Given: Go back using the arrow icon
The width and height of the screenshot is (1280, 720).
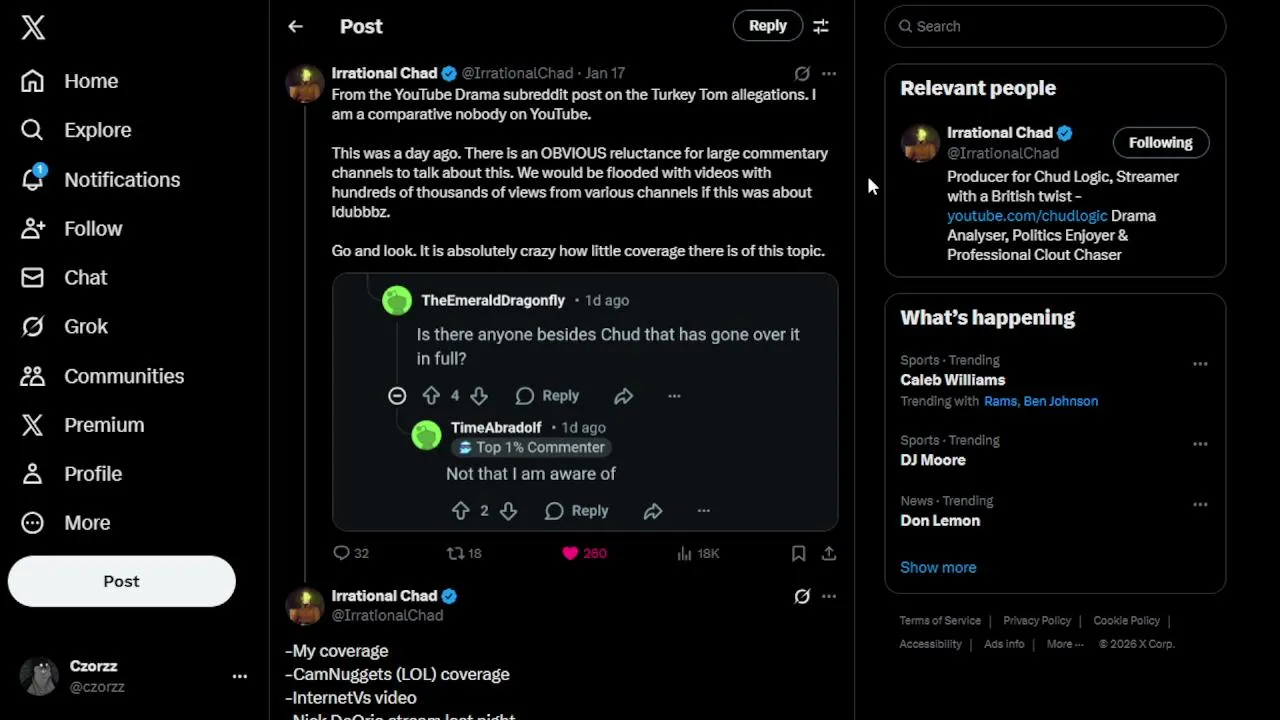Looking at the screenshot, I should point(295,27).
